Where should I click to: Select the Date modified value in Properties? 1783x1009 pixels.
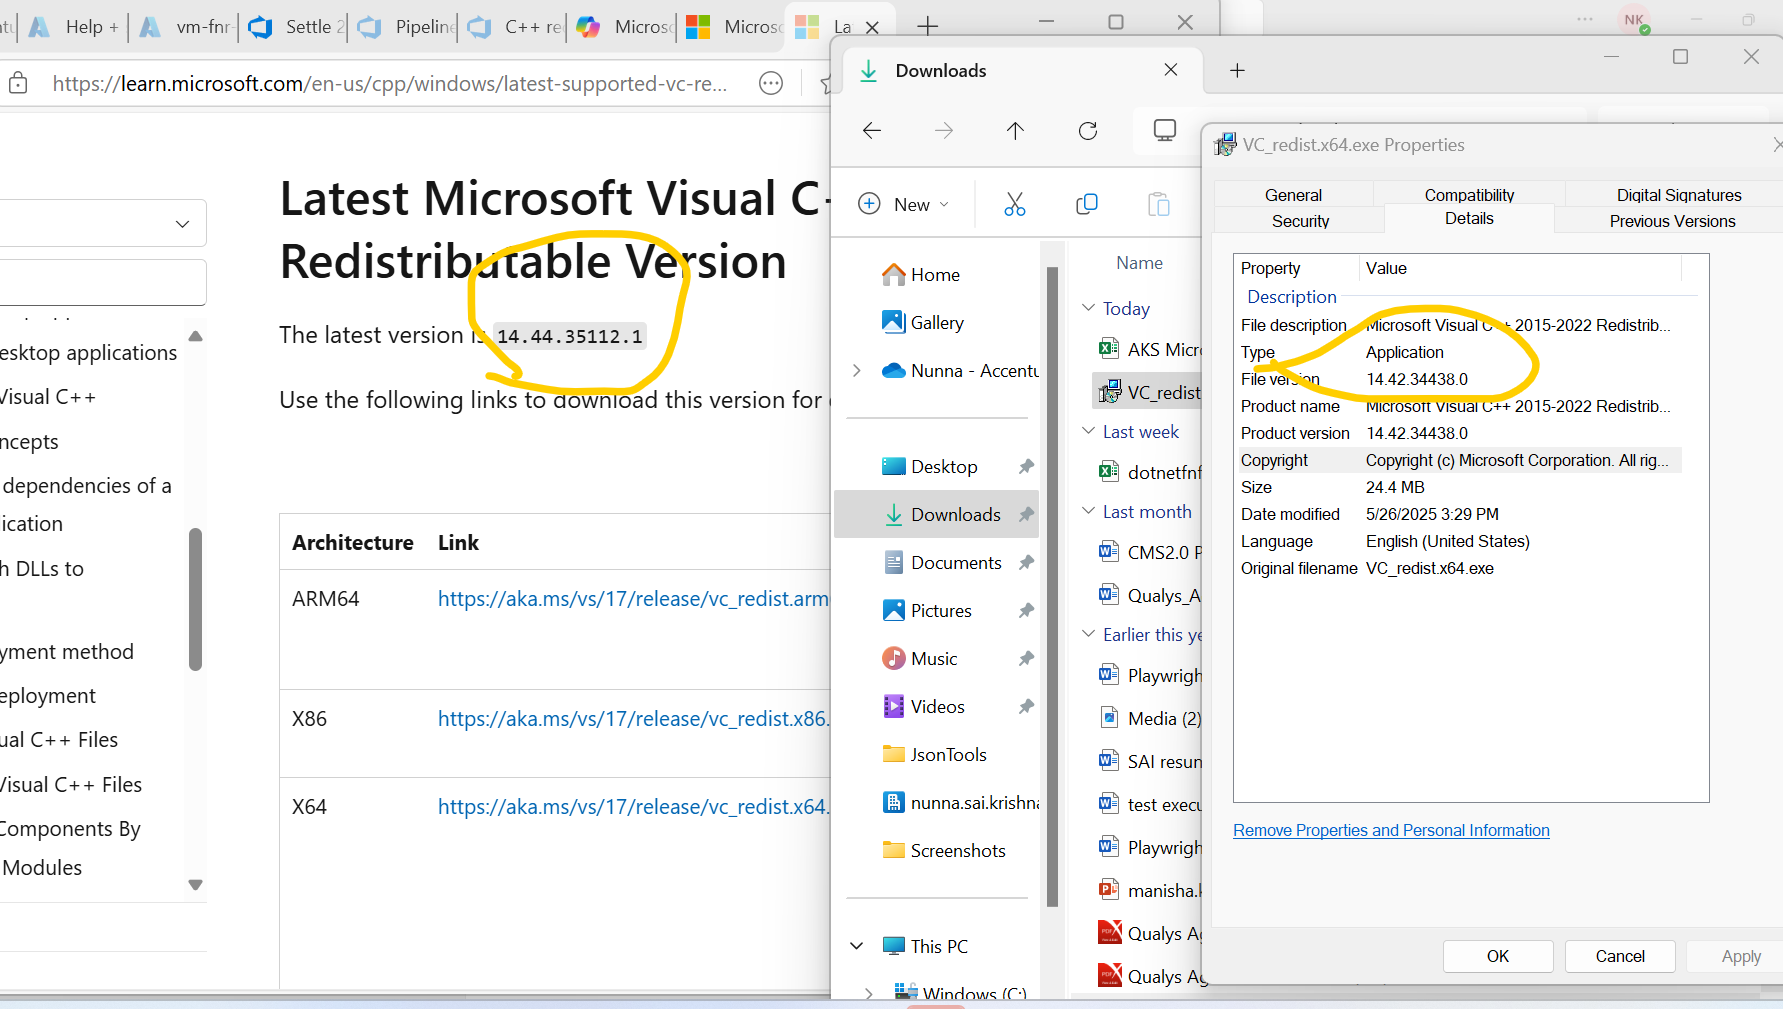(1432, 514)
